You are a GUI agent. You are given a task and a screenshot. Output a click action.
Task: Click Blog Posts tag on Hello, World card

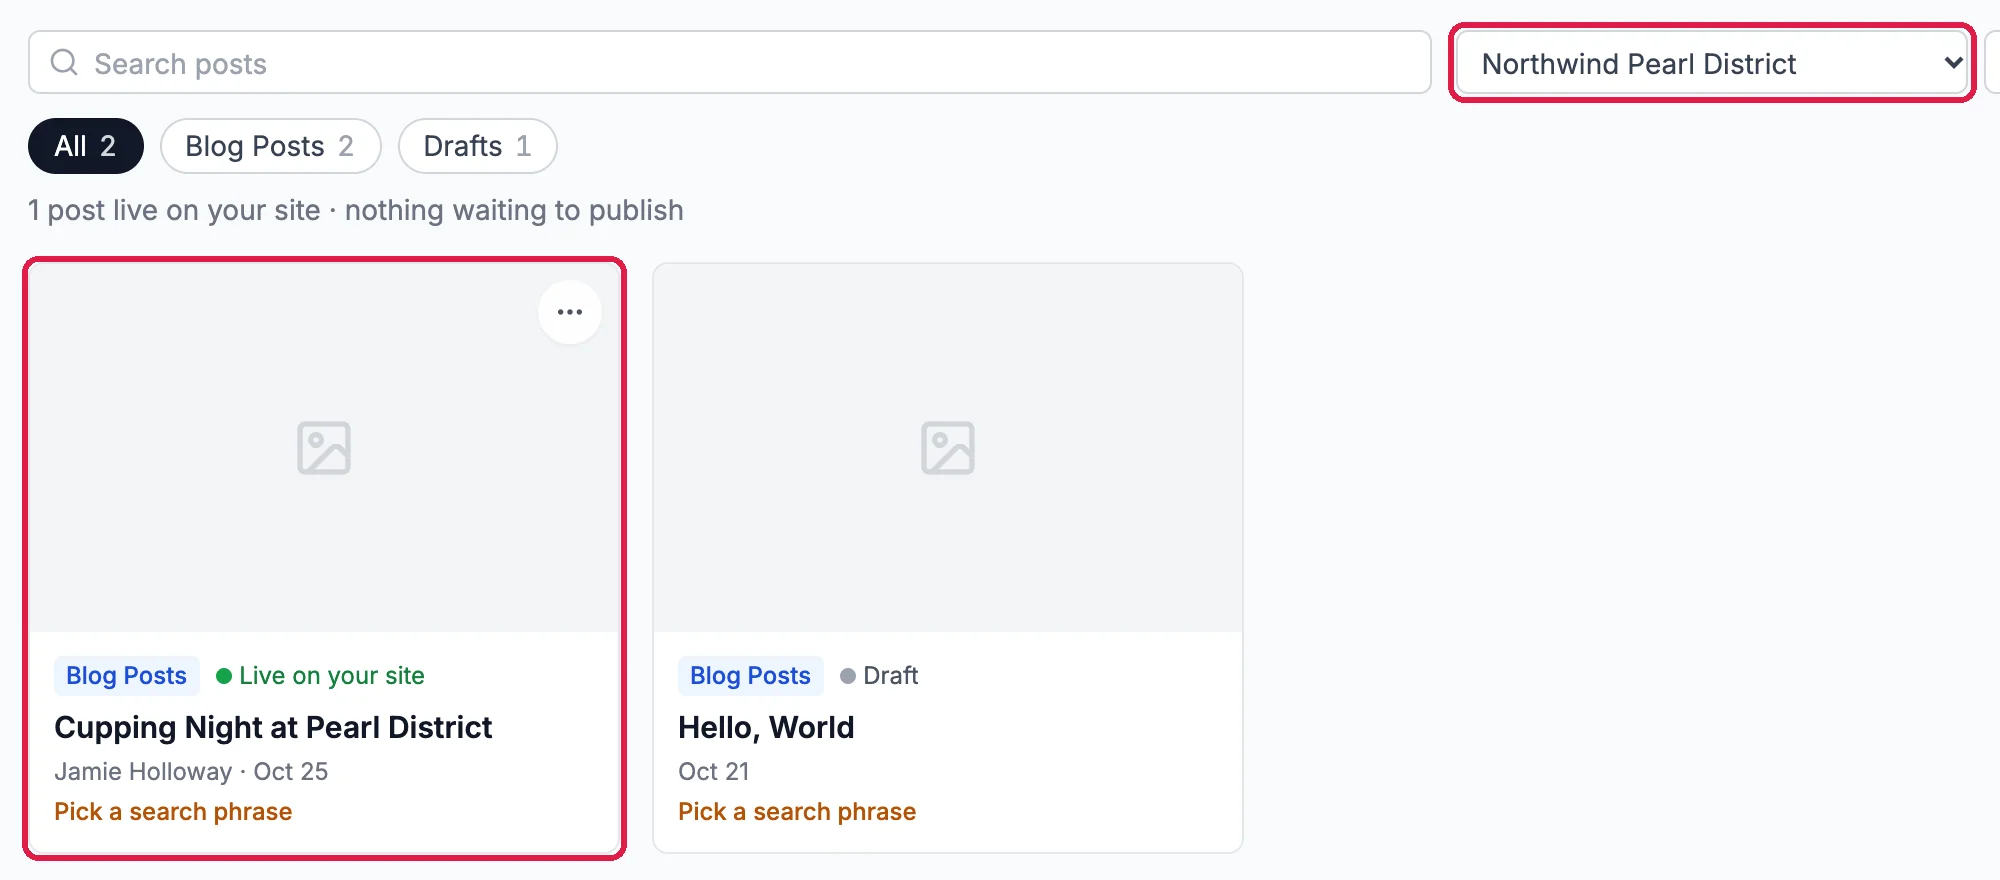(751, 676)
